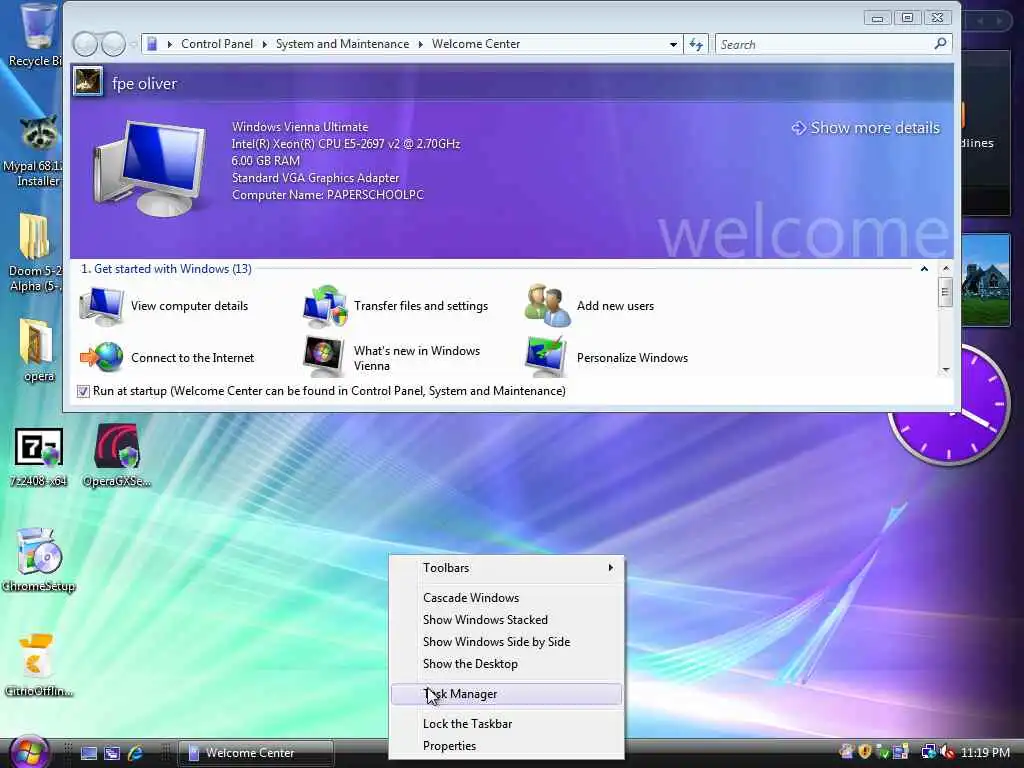Select Welcome Center taskbar button
This screenshot has height=768, width=1024.
255,753
